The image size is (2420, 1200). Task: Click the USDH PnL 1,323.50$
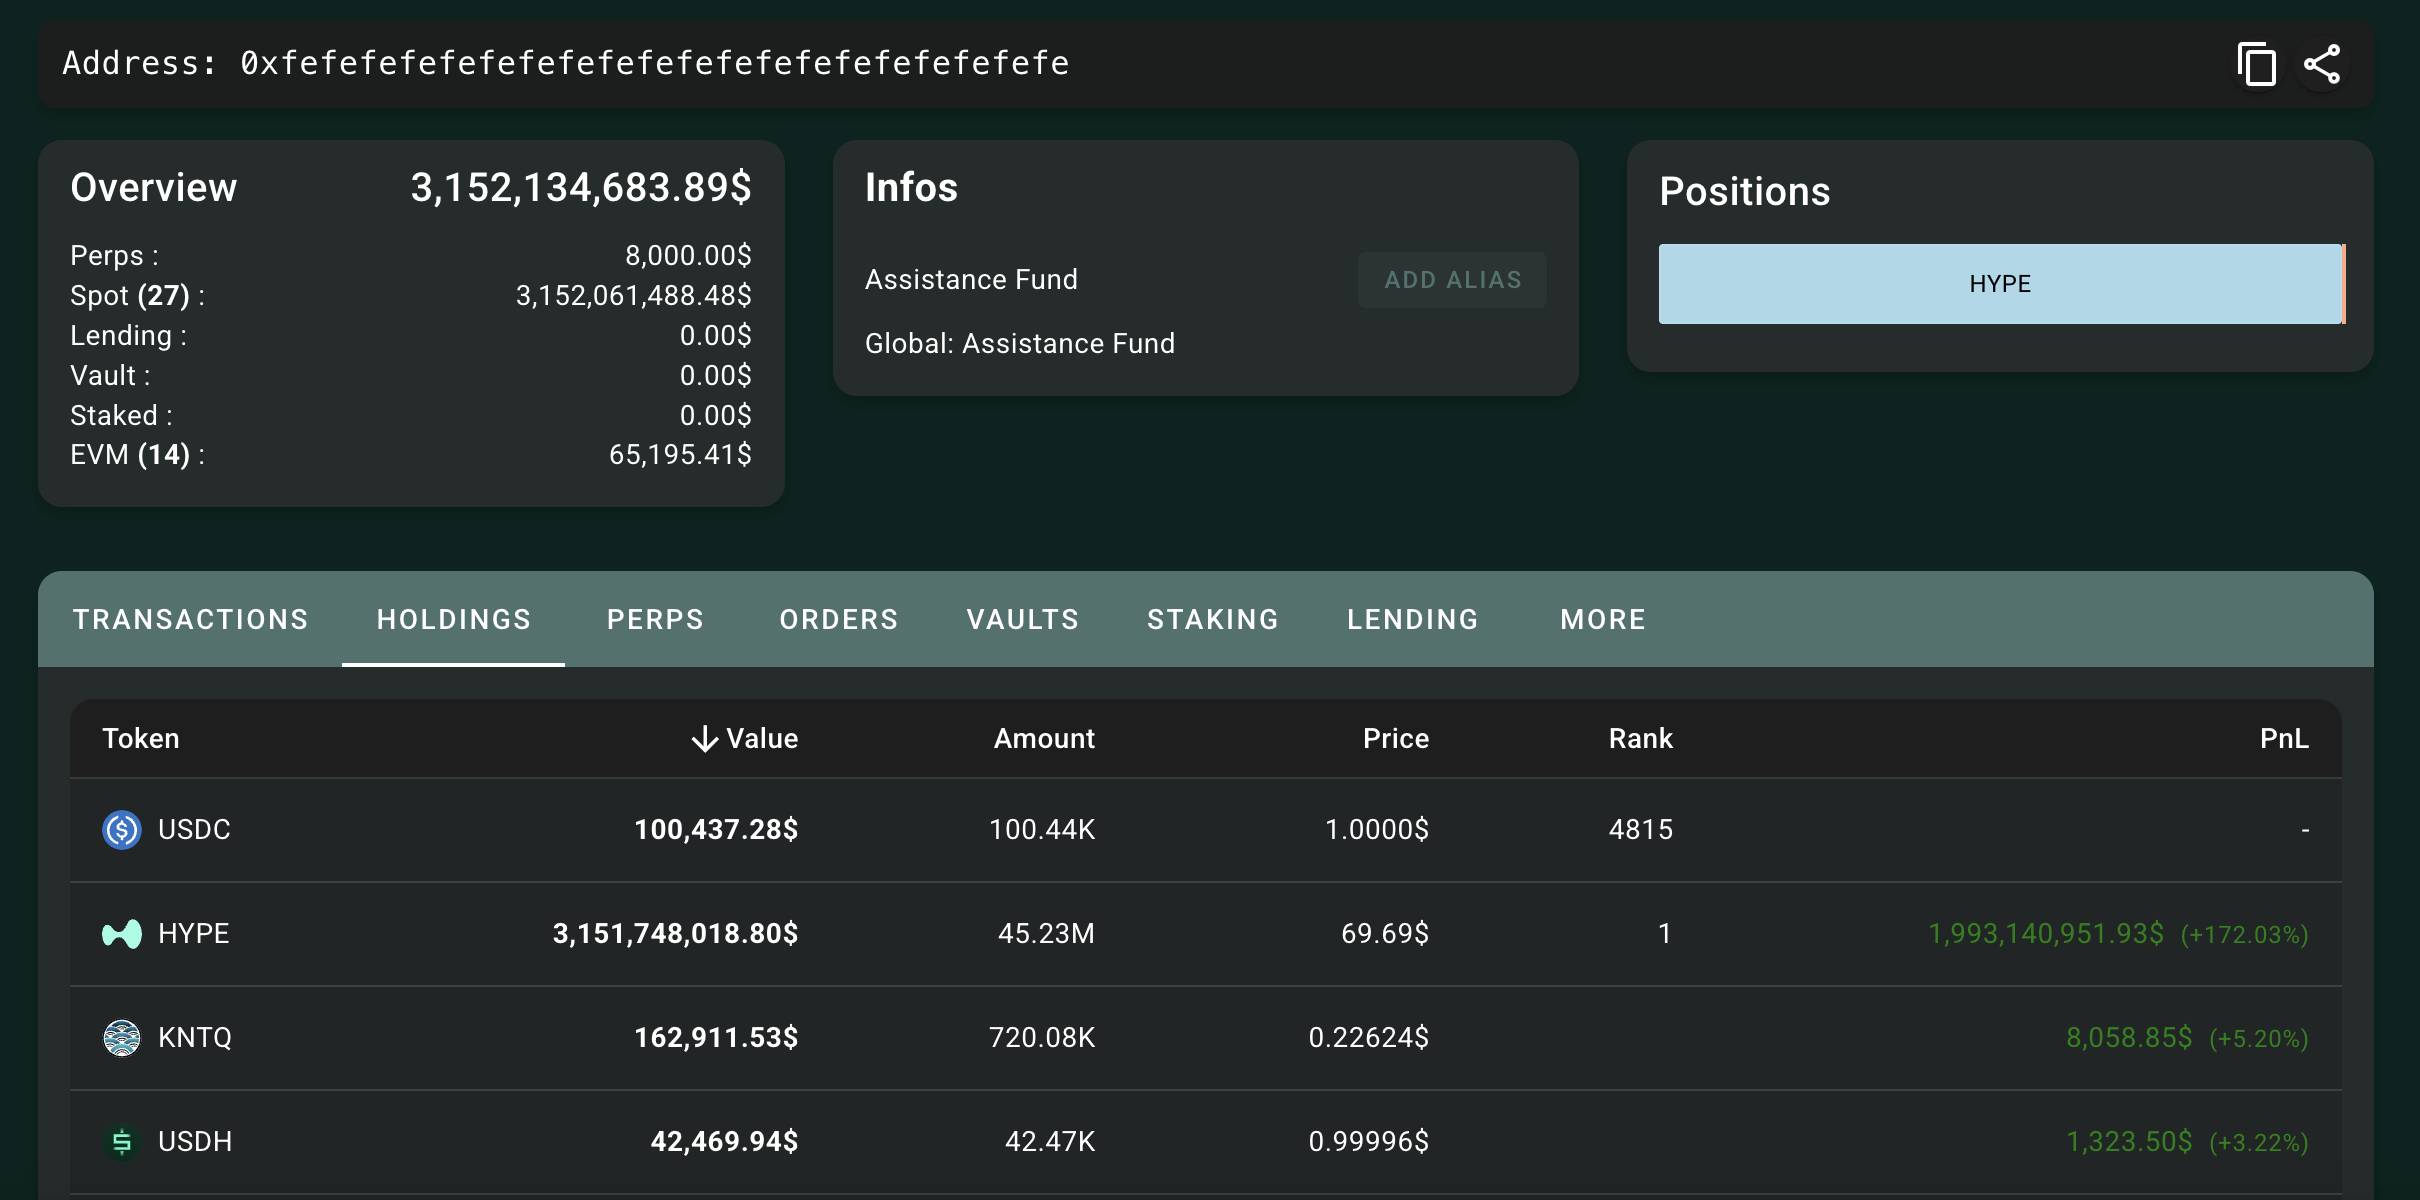(2129, 1142)
